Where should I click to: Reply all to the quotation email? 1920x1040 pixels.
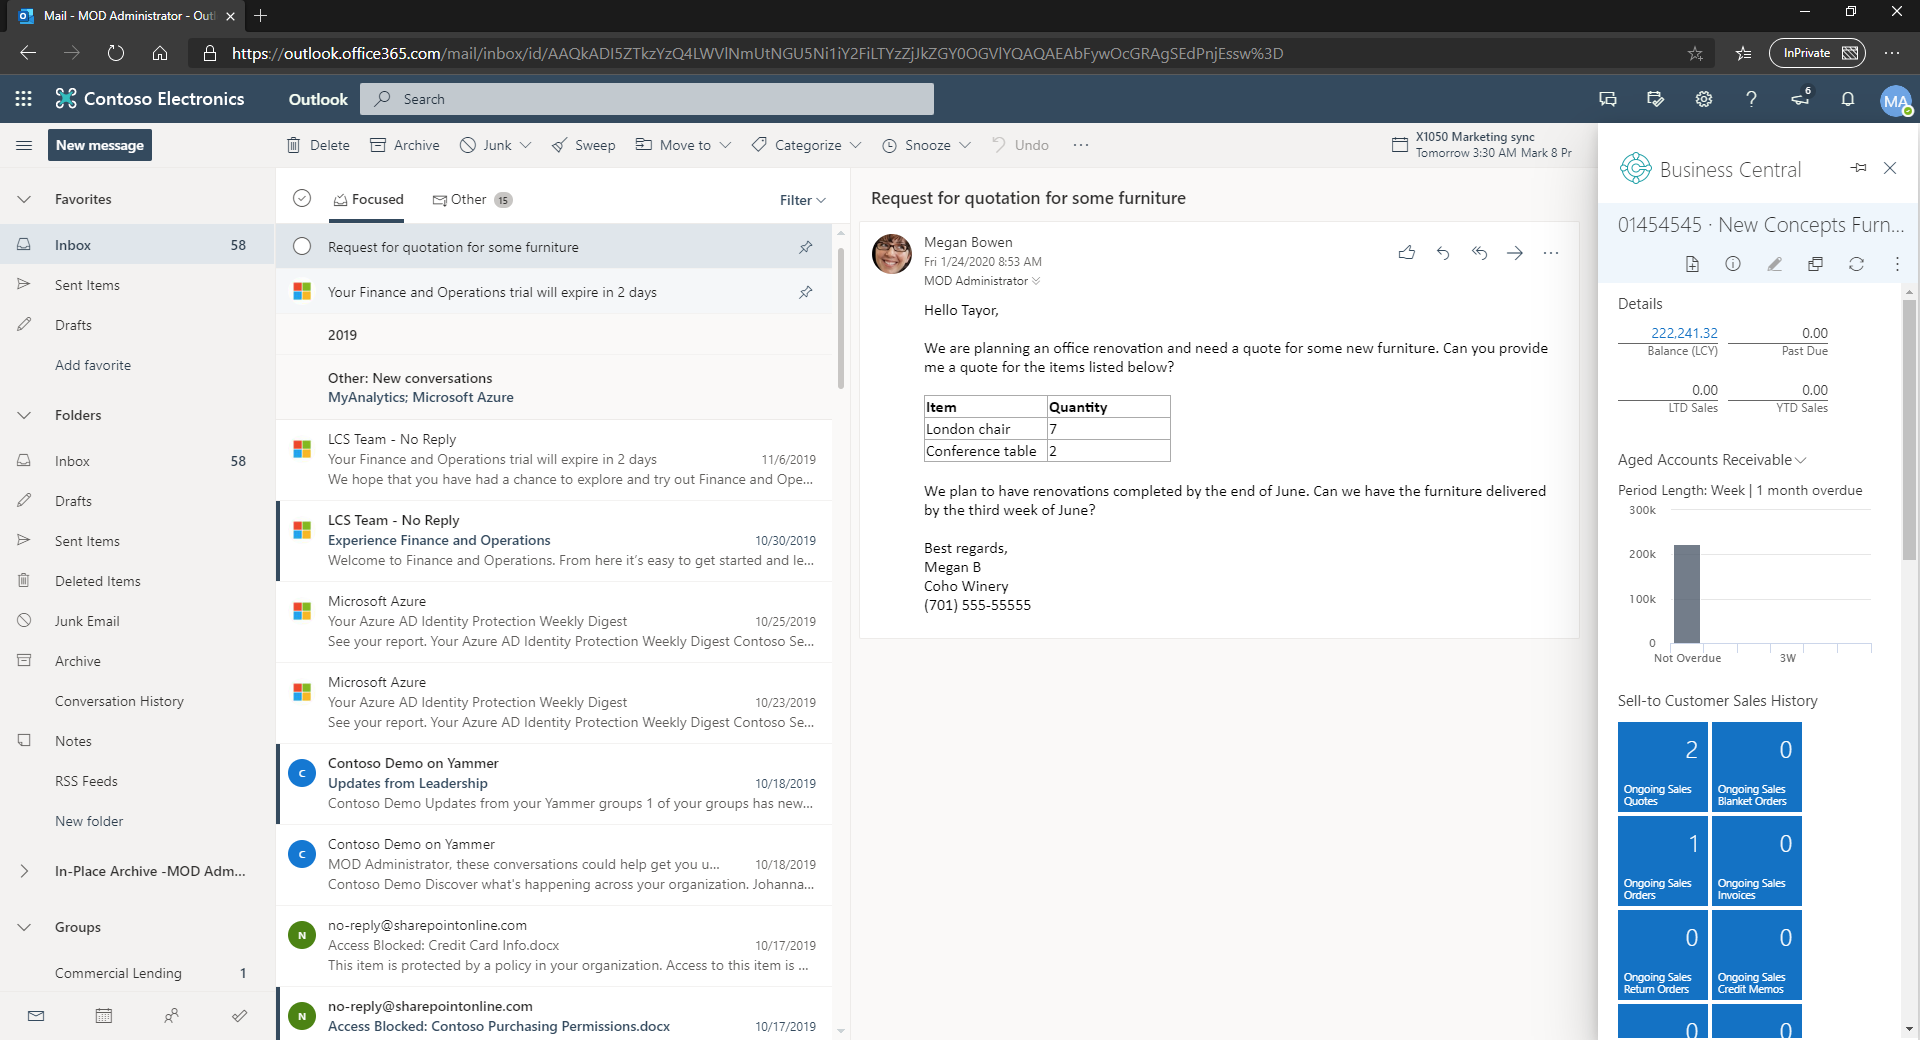[1479, 253]
